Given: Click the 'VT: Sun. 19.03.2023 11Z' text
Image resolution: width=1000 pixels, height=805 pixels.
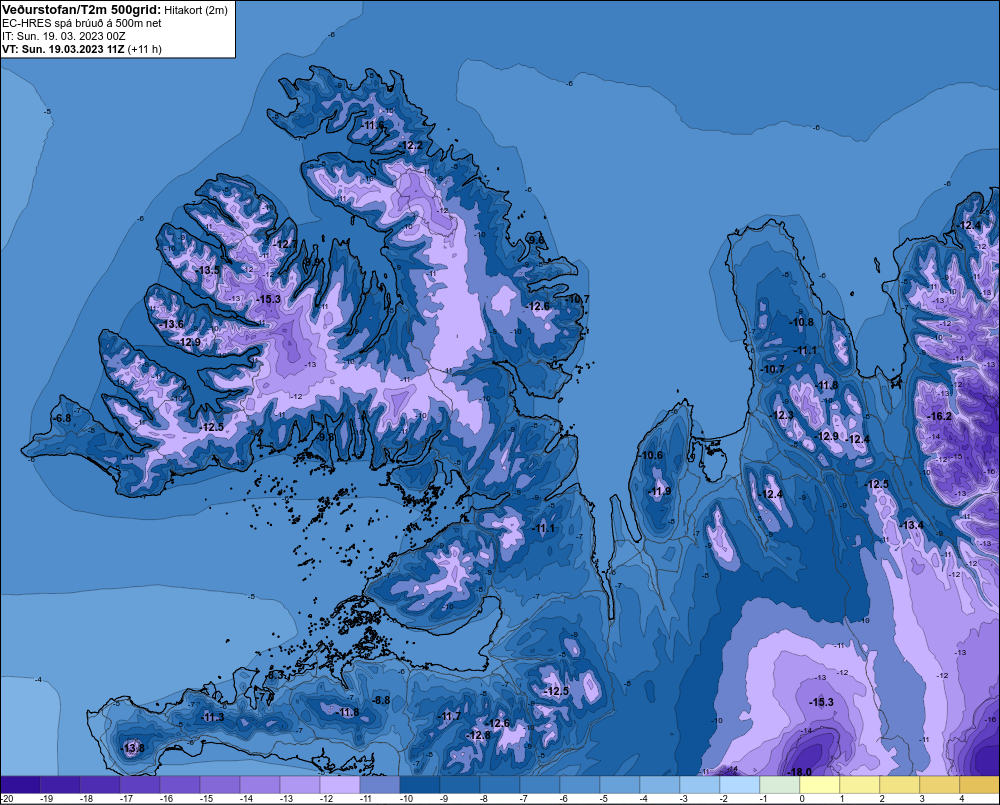Looking at the screenshot, I should click(x=64, y=49).
